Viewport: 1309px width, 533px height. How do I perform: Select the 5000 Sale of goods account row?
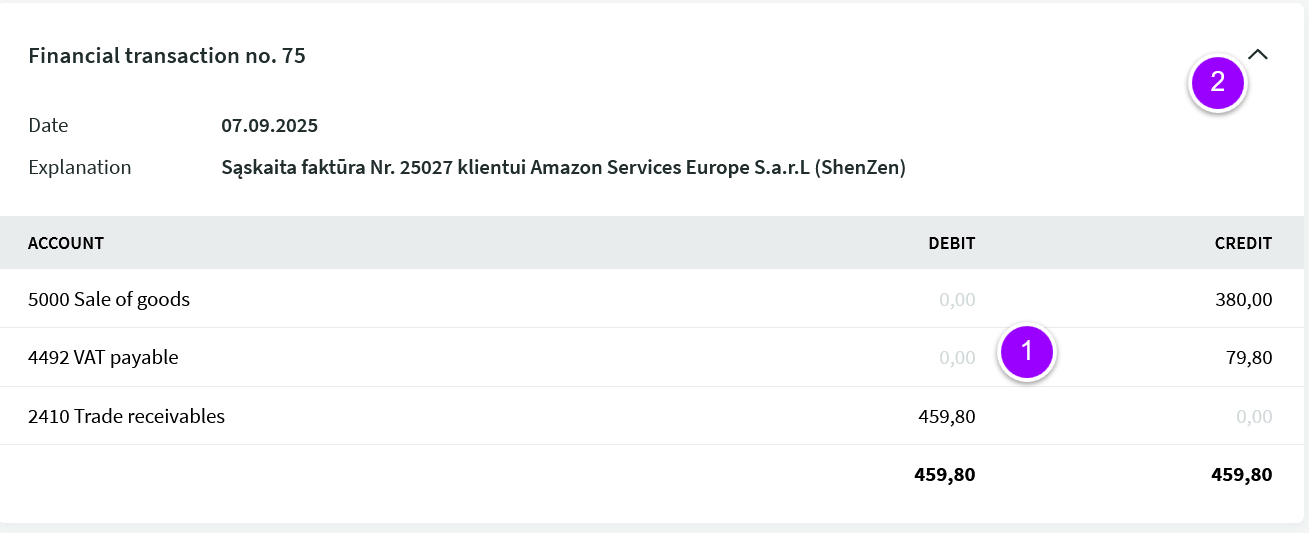point(652,299)
